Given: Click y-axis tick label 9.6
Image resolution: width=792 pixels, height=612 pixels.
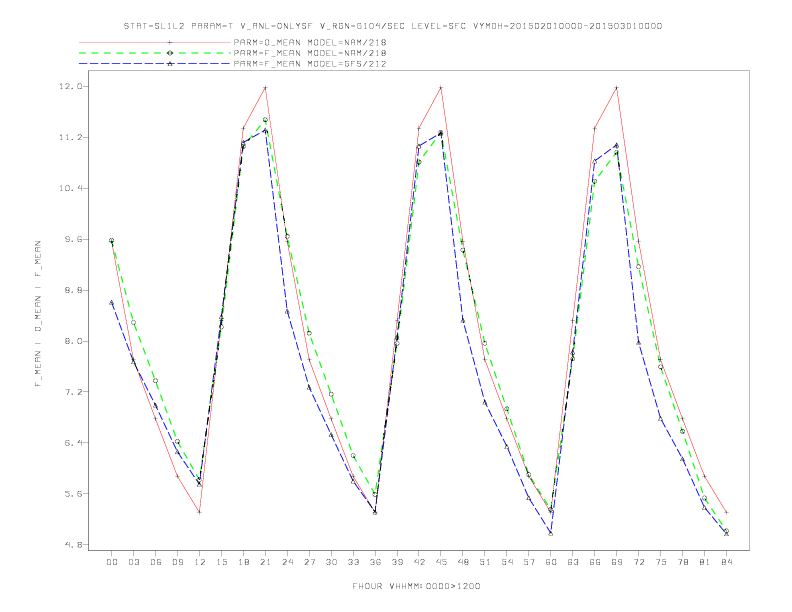Looking at the screenshot, I should tap(73, 239).
